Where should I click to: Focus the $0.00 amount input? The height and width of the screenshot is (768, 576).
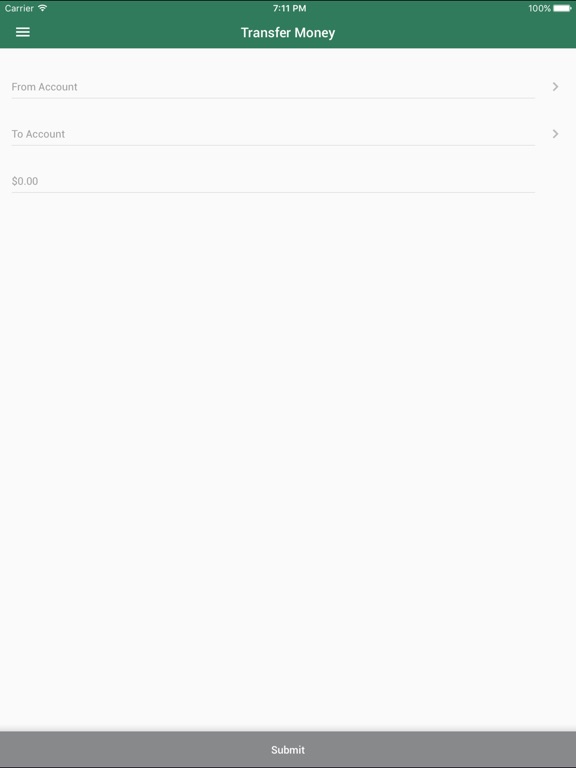[x=273, y=181]
